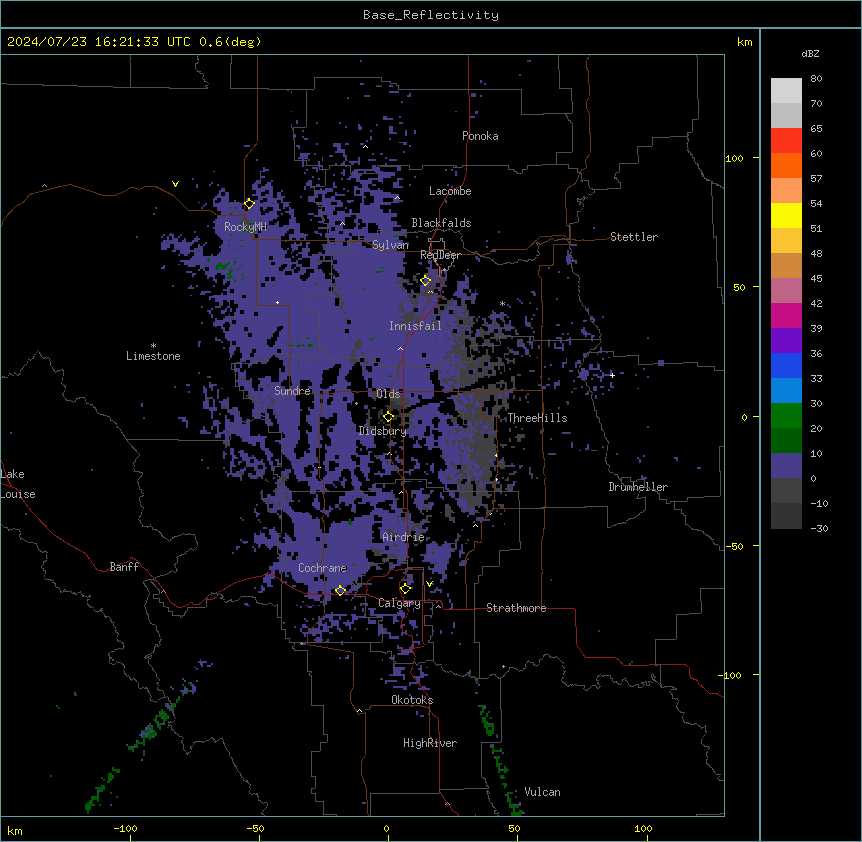Screen dimensions: 862x842
Task: Click the Banff label
Action: 124,567
